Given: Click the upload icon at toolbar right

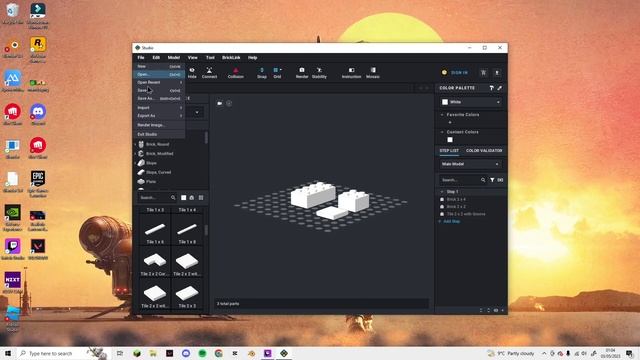Looking at the screenshot, I should pos(497,73).
